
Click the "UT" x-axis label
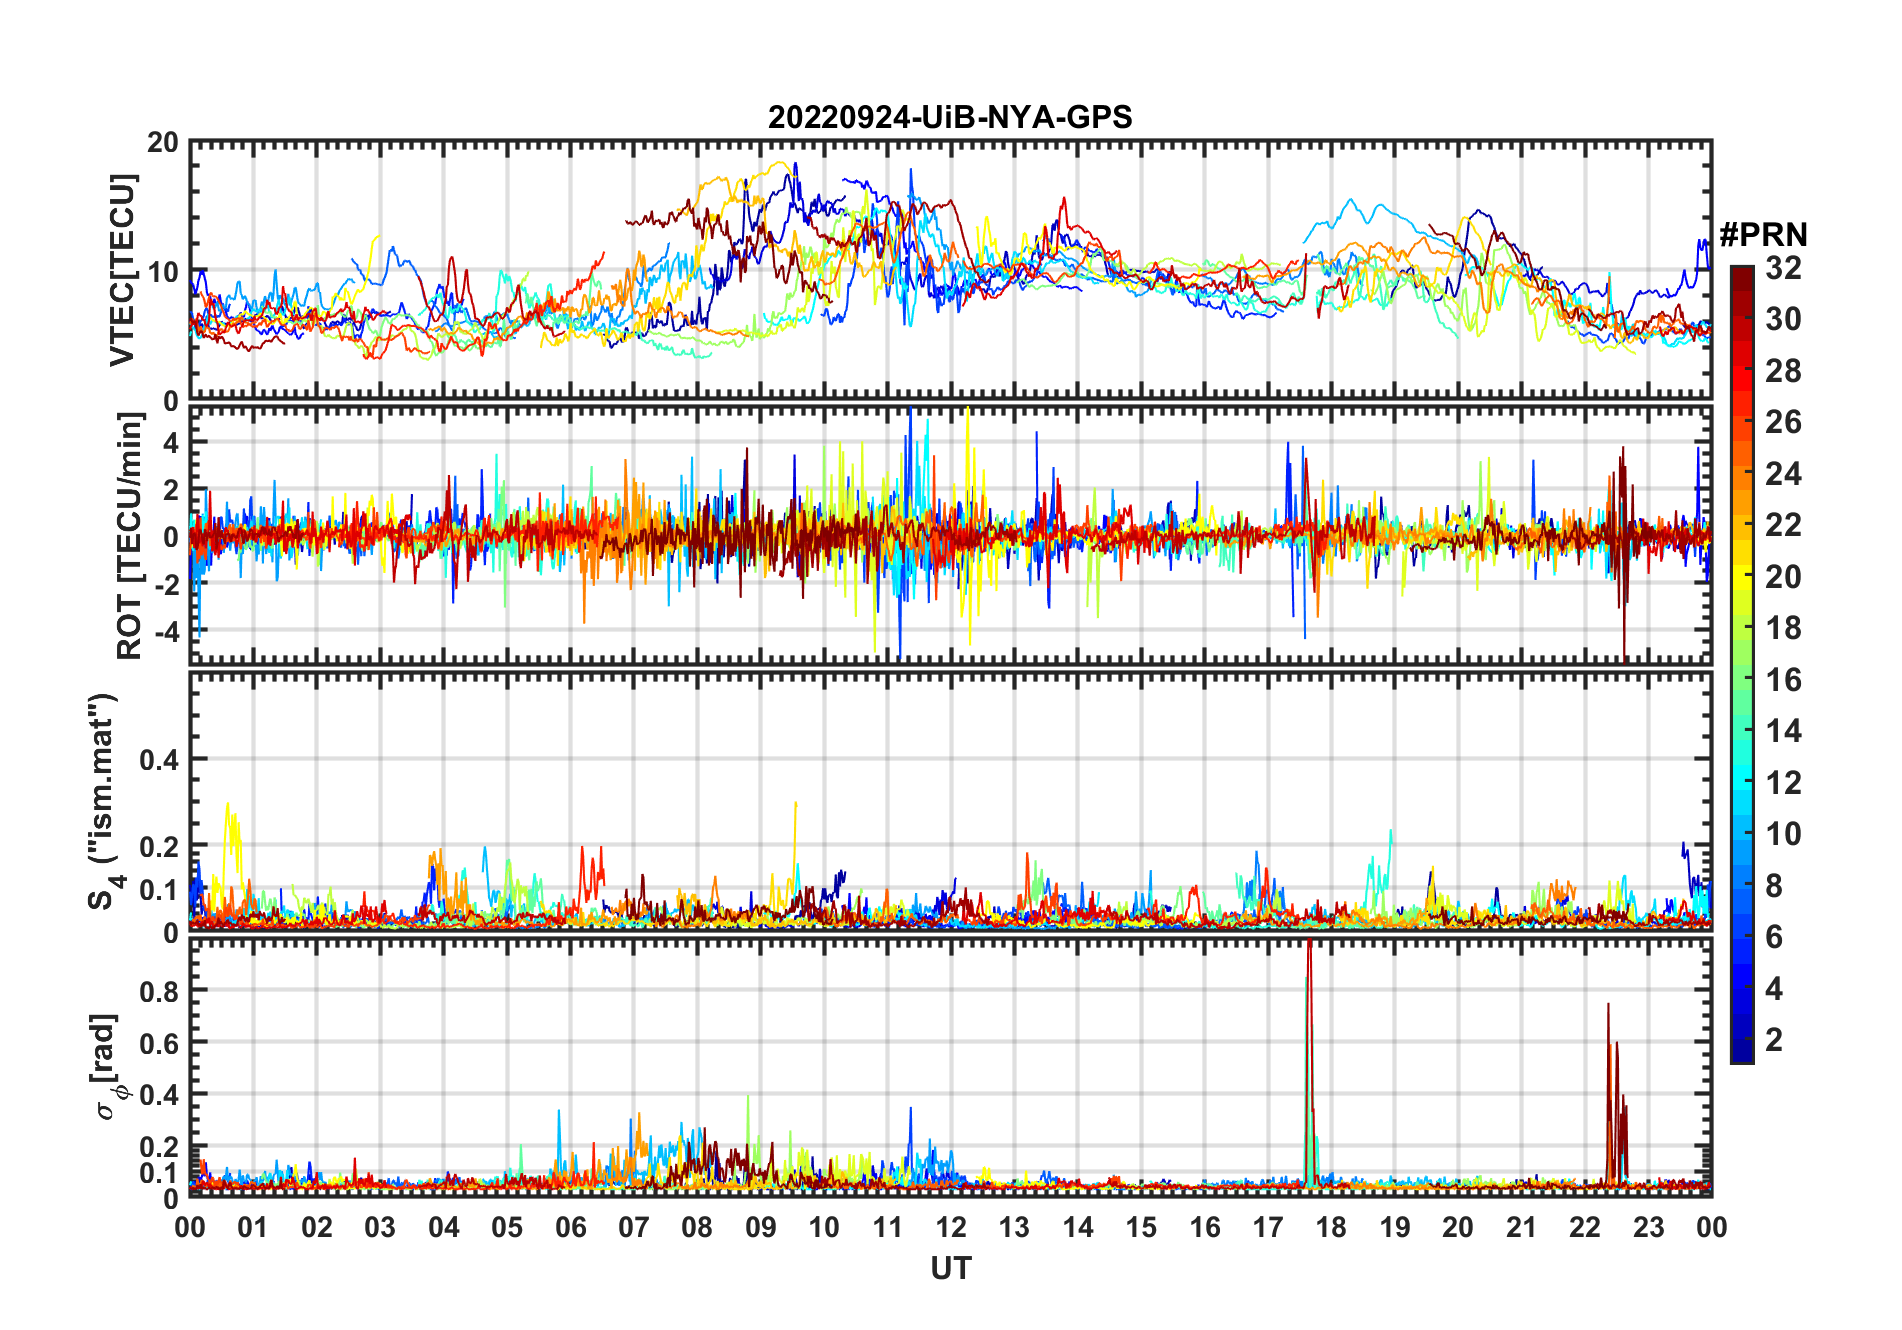[951, 1268]
